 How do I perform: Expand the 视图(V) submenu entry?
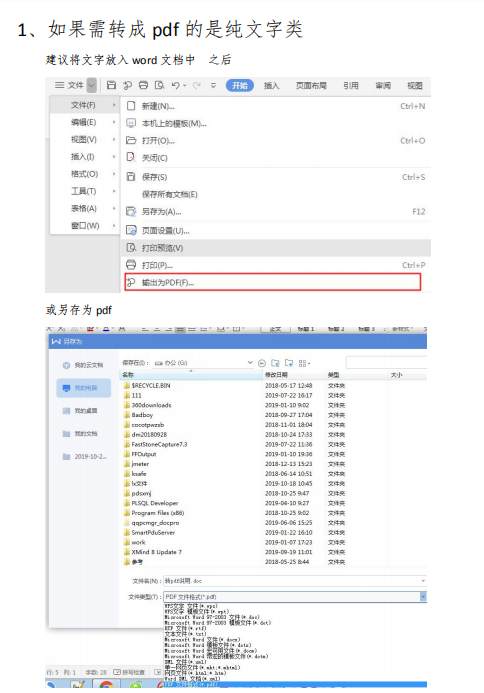(x=84, y=140)
